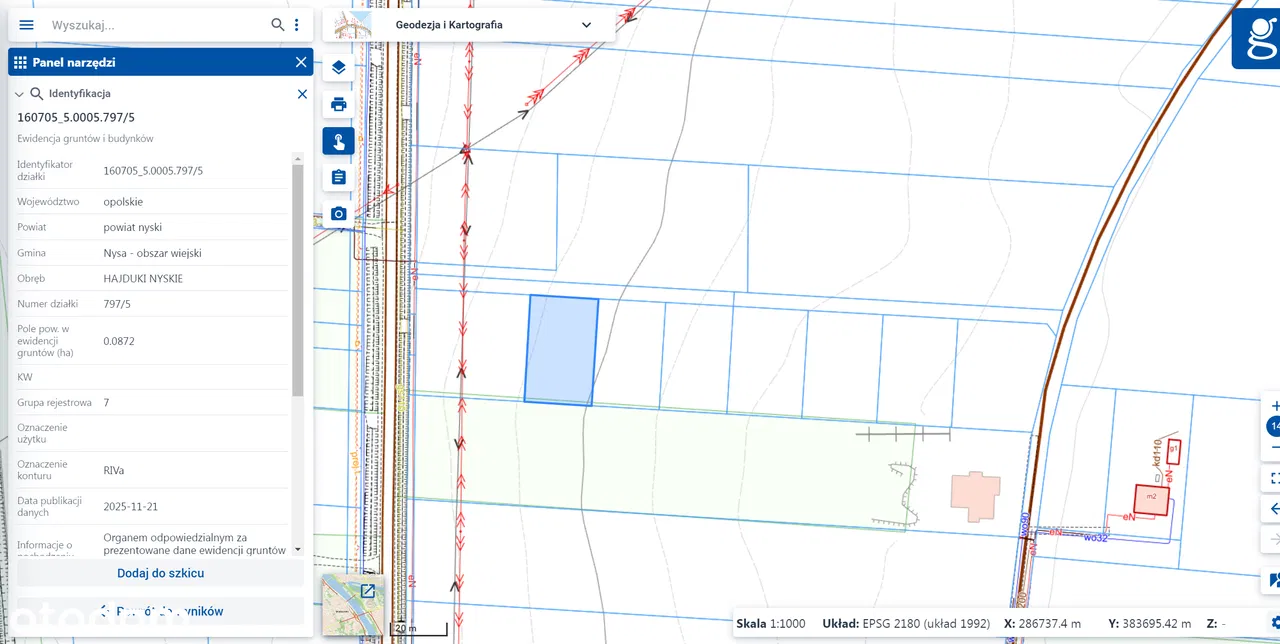Open the clipboard reports tool
The height and width of the screenshot is (644, 1280).
pos(338,177)
